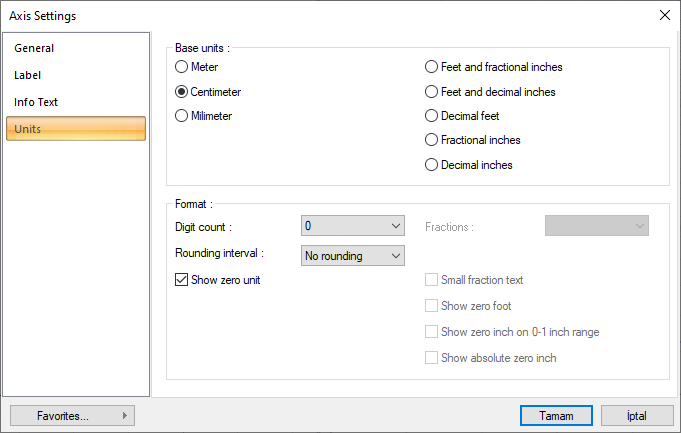Toggle Show zero unit checkbox
The height and width of the screenshot is (433, 681).
pyautogui.click(x=182, y=280)
